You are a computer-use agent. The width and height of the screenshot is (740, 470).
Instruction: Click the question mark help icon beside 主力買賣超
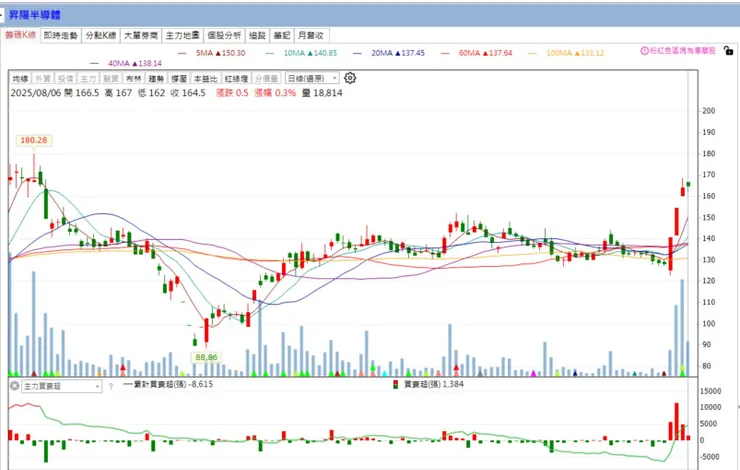[x=111, y=386]
